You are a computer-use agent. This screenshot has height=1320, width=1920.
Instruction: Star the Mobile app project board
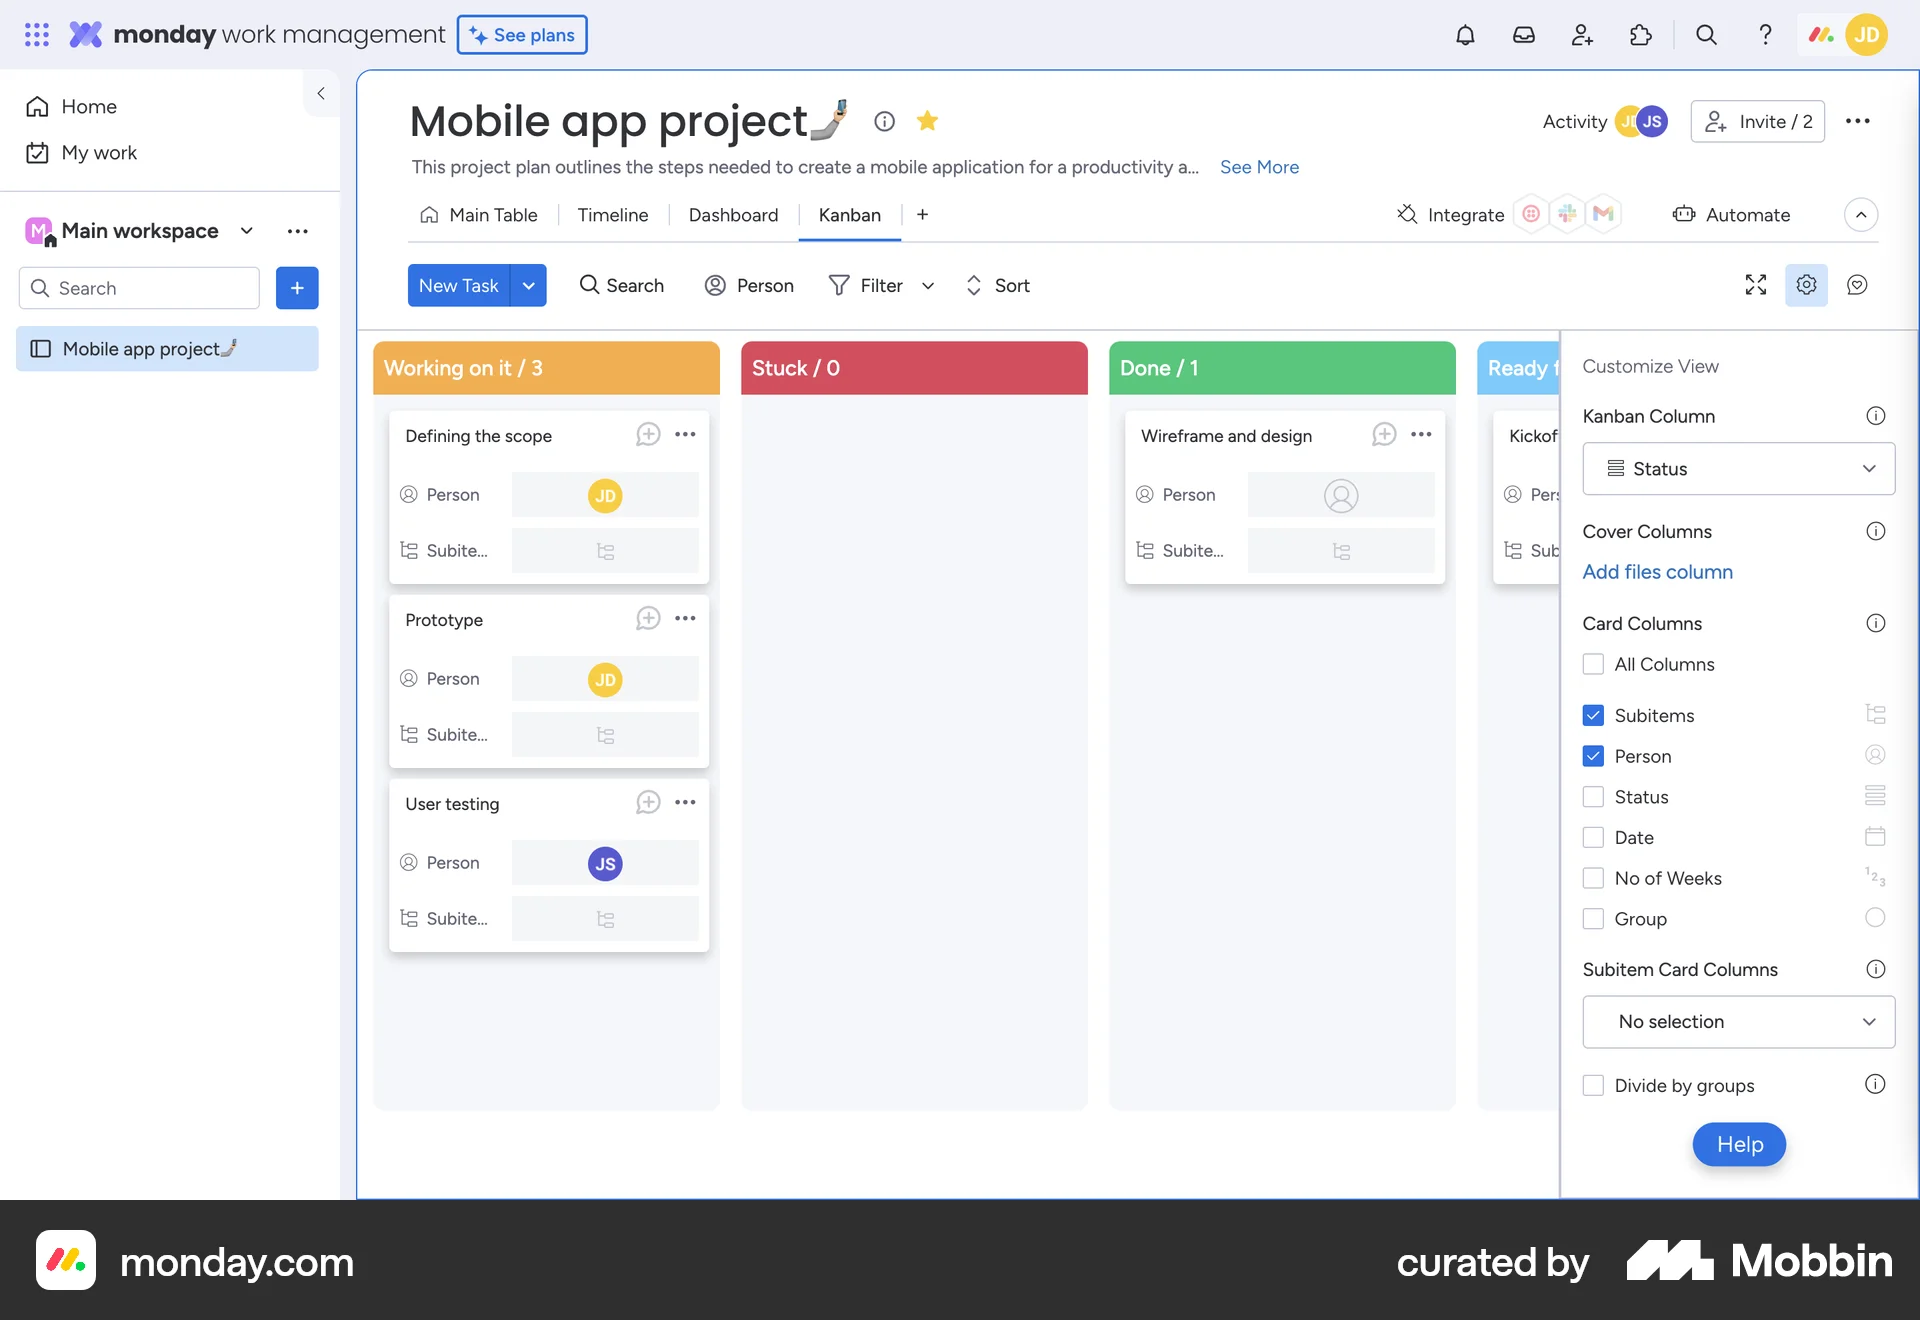[927, 121]
